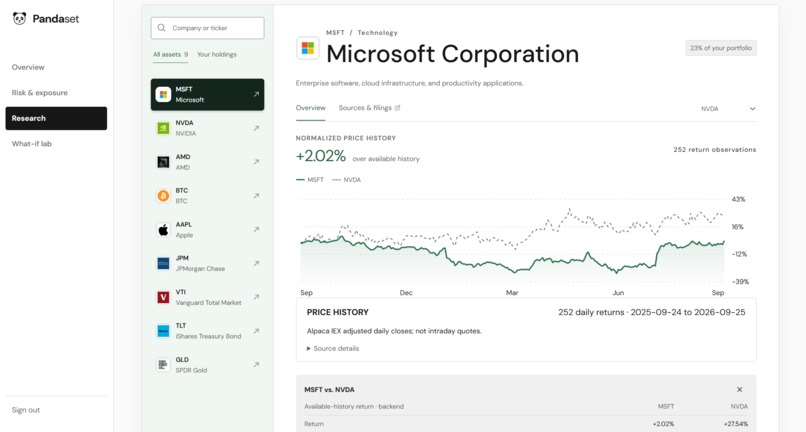Image resolution: width=806 pixels, height=432 pixels.
Task: Select the Apple asset row
Action: click(x=207, y=229)
